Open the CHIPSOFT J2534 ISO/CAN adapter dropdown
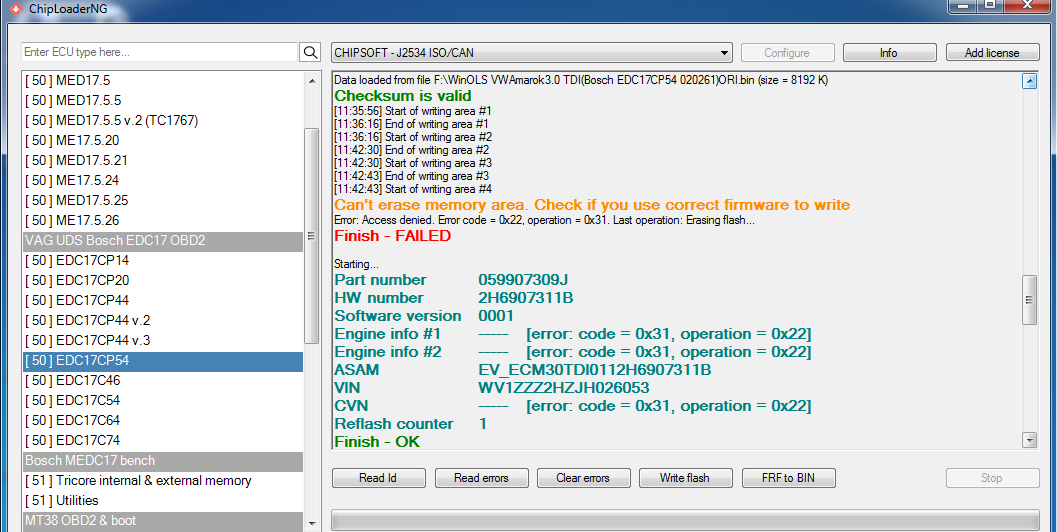The width and height of the screenshot is (1057, 532). 532,53
